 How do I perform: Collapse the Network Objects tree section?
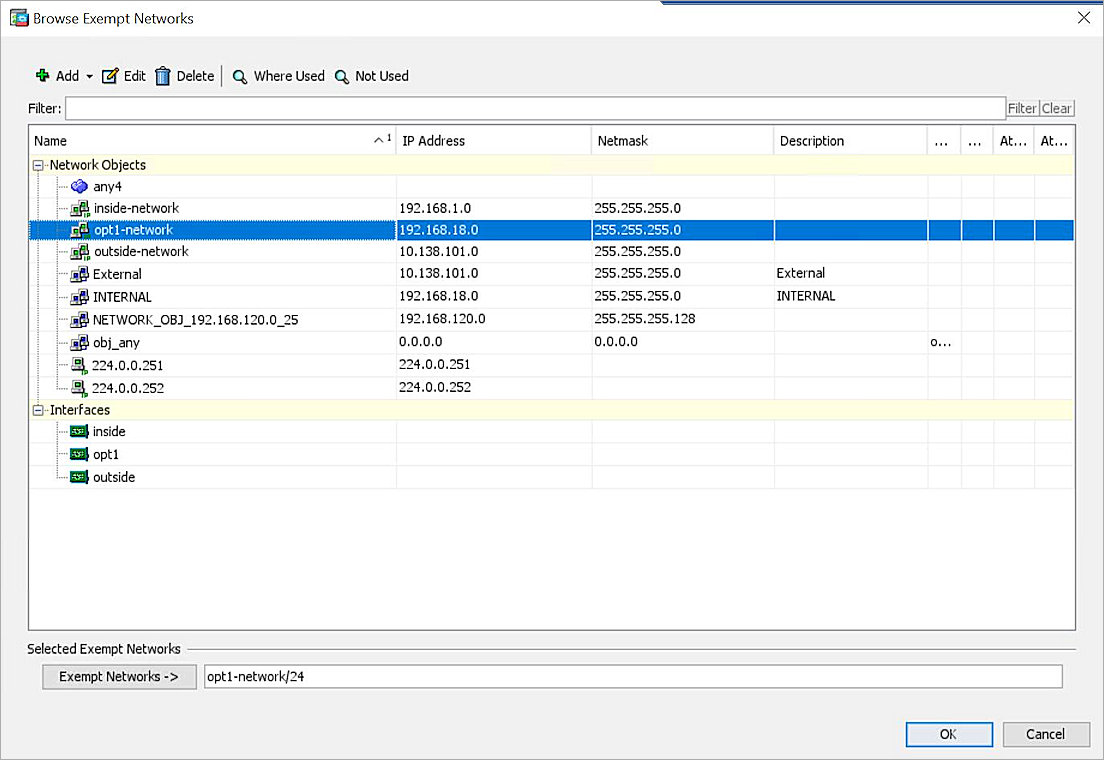[37, 164]
